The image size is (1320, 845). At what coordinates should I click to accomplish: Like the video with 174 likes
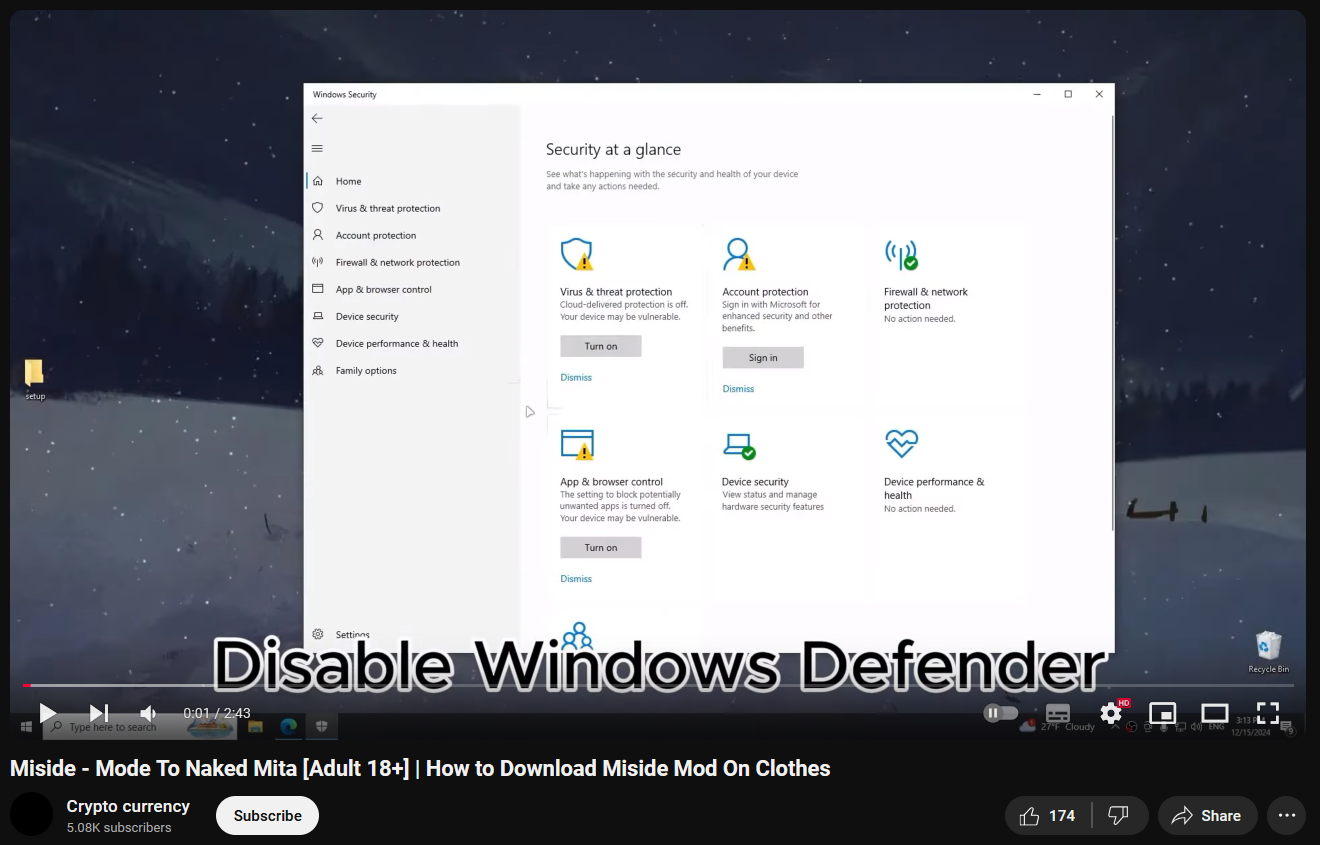1048,816
